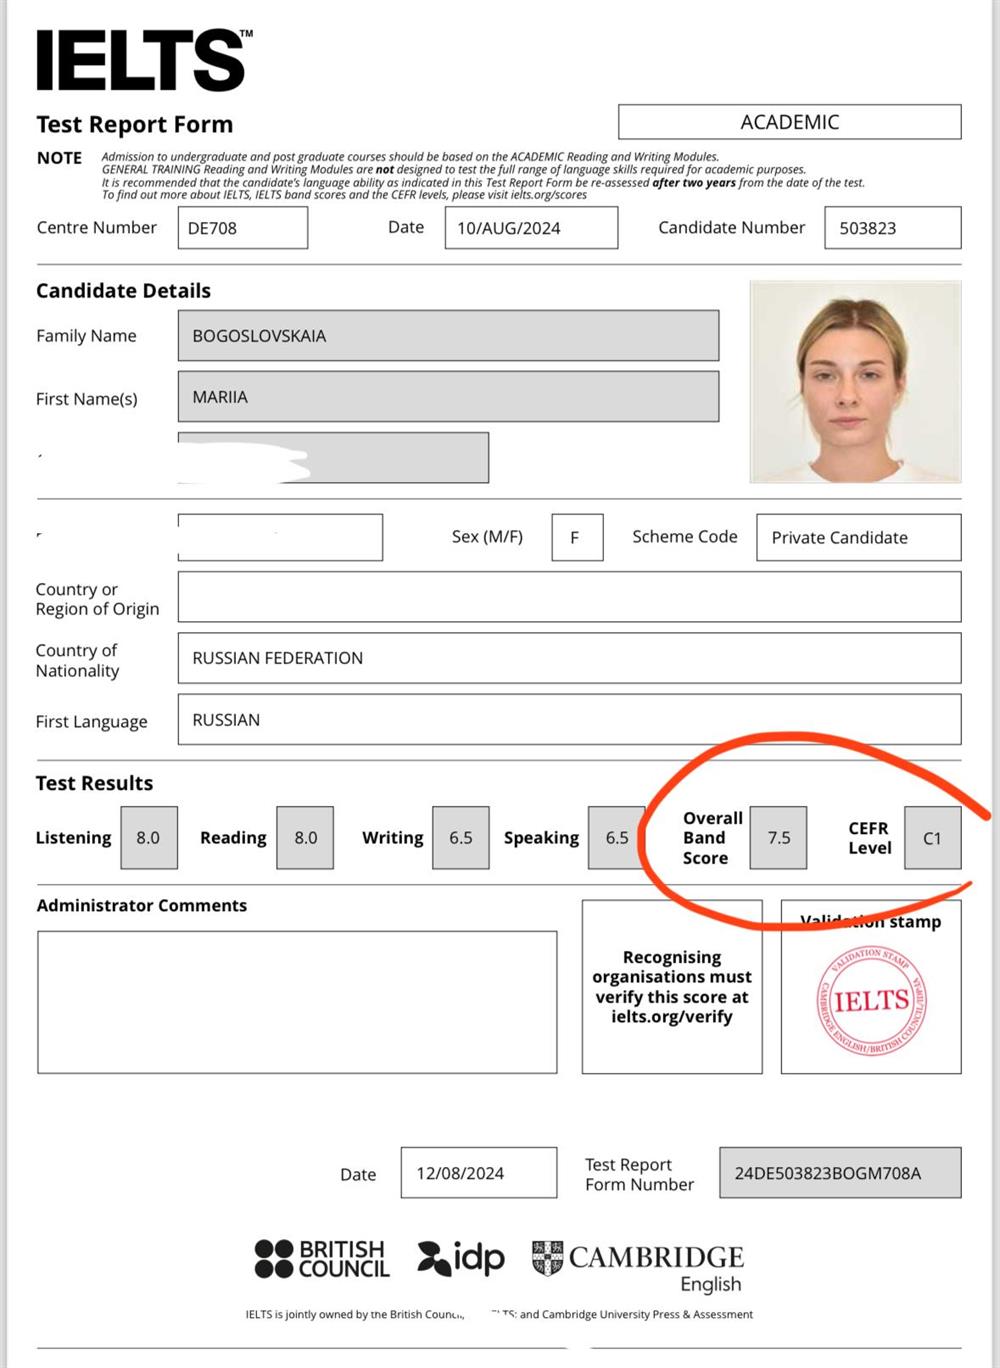Viewport: 1000px width, 1368px height.
Task: Click the 'Candidate Details' heading
Action: [x=124, y=291]
